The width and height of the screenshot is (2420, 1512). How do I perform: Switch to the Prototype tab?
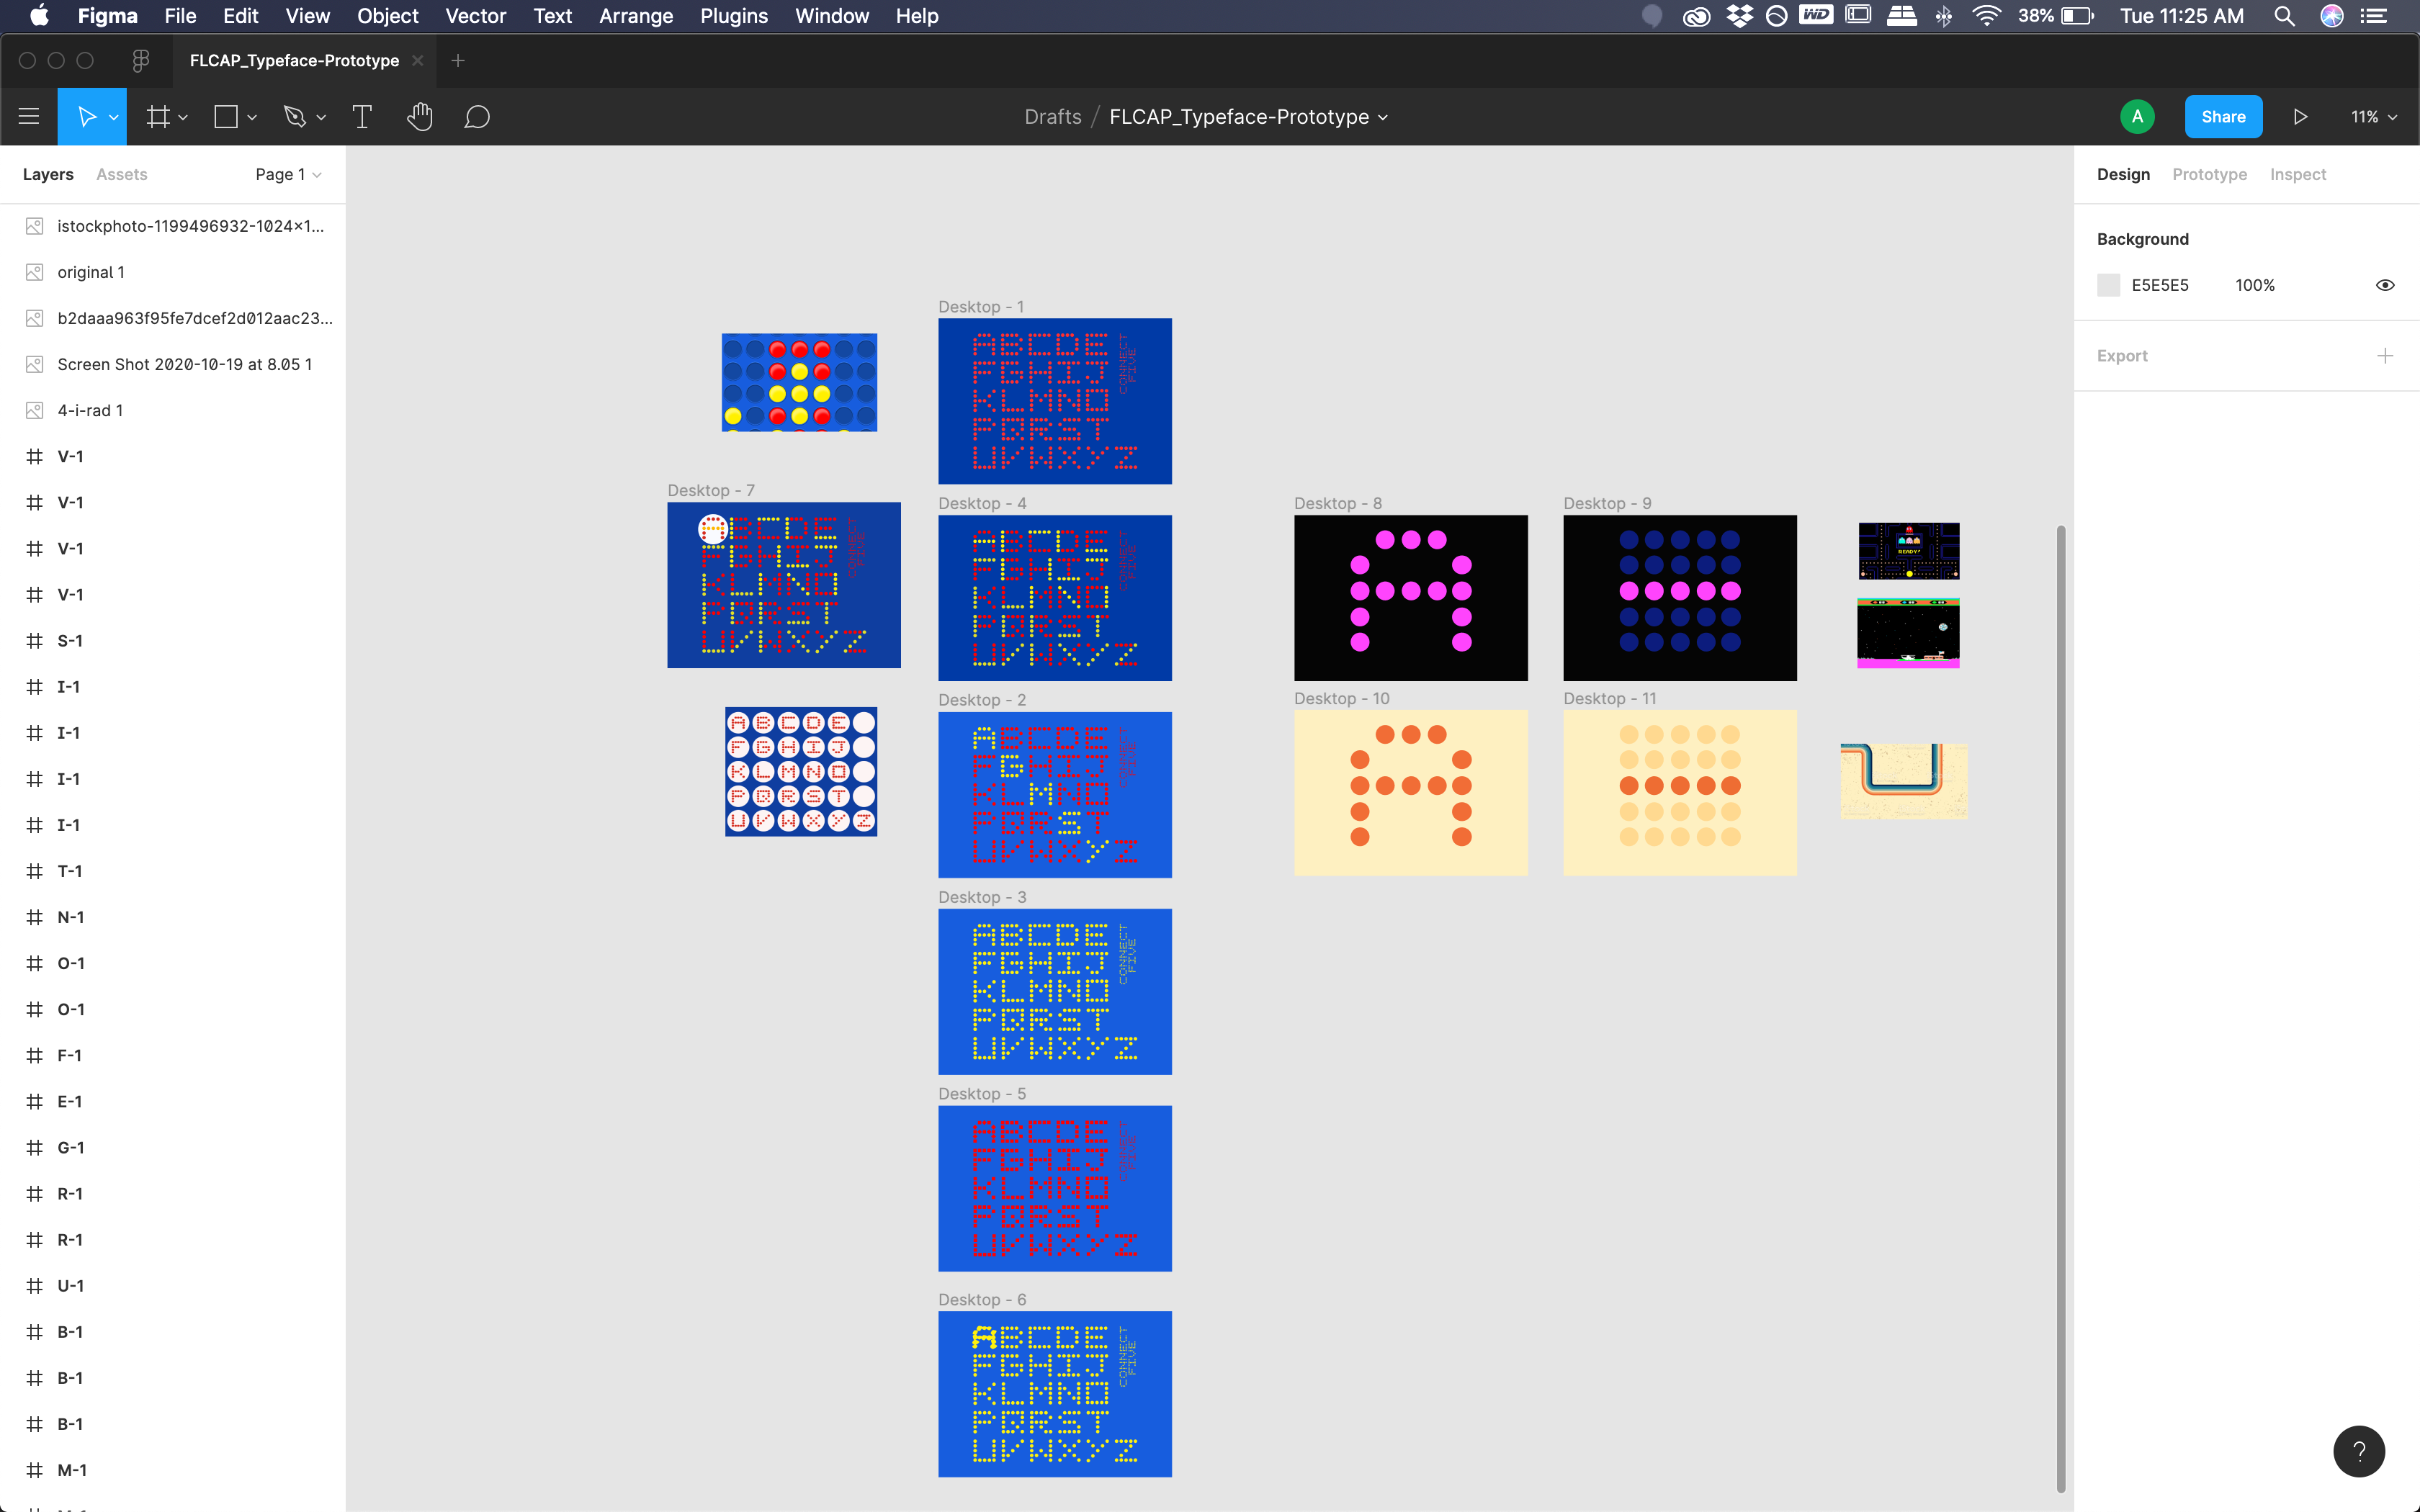tap(2208, 174)
